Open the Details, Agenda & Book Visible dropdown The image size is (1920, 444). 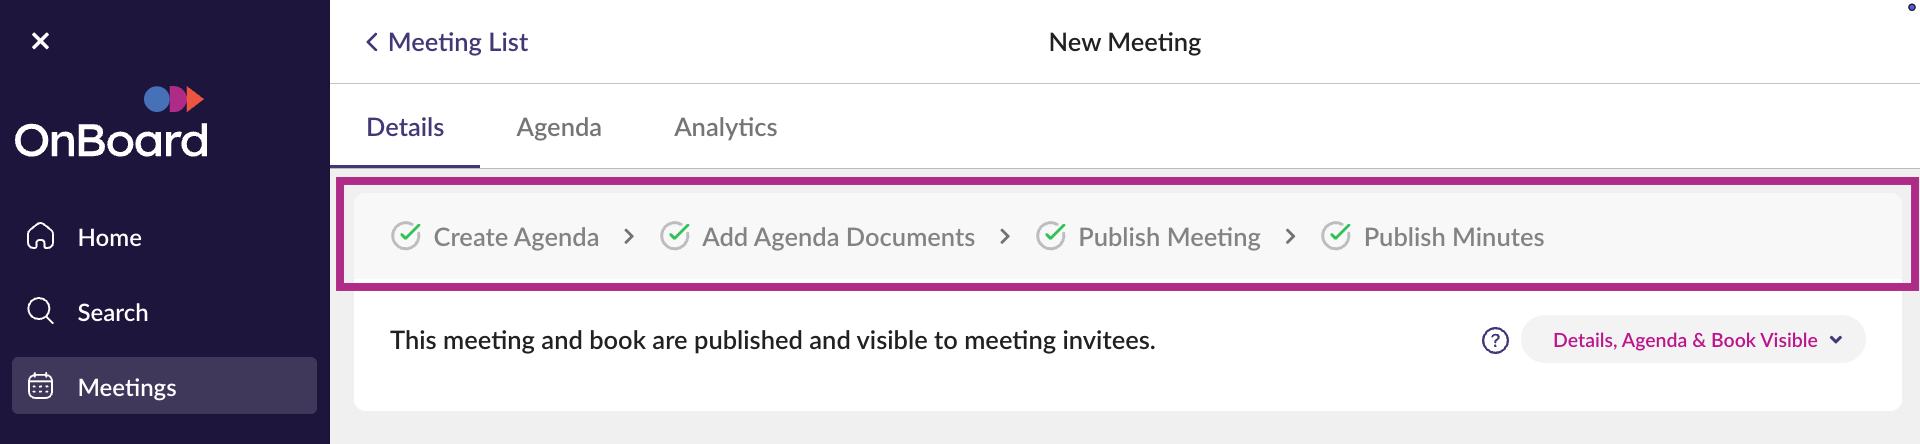pyautogui.click(x=1693, y=340)
